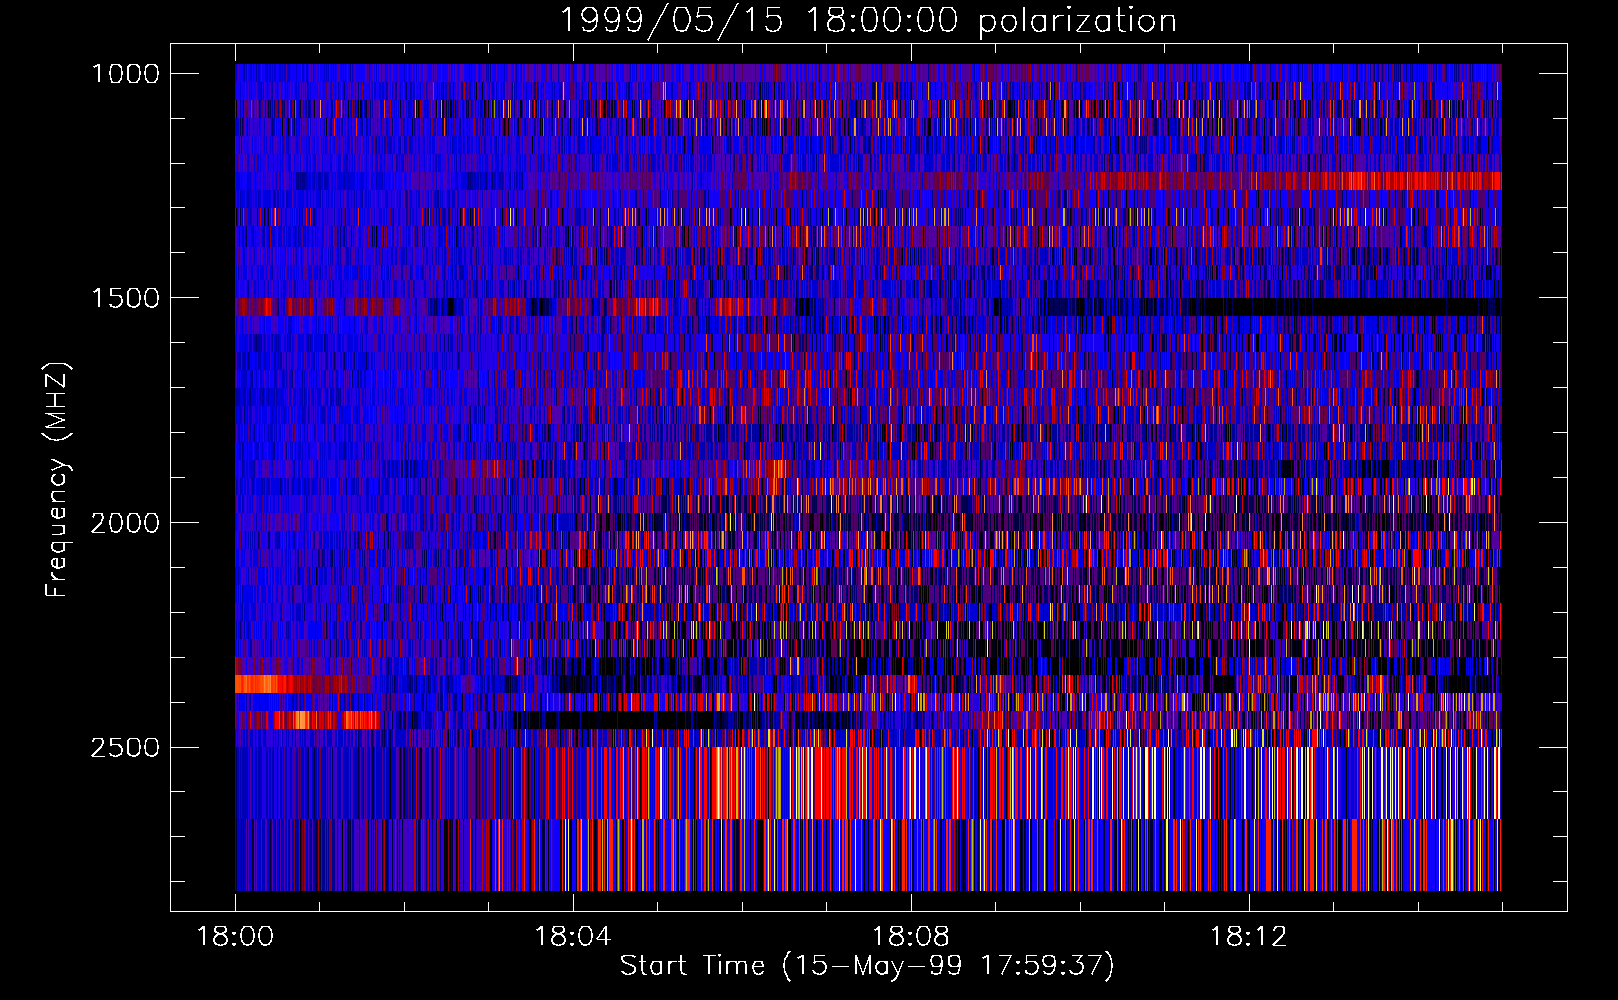Select the 'Frequency (MHZ)' y-axis label
Viewport: 1618px width, 1000px height.
click(57, 479)
